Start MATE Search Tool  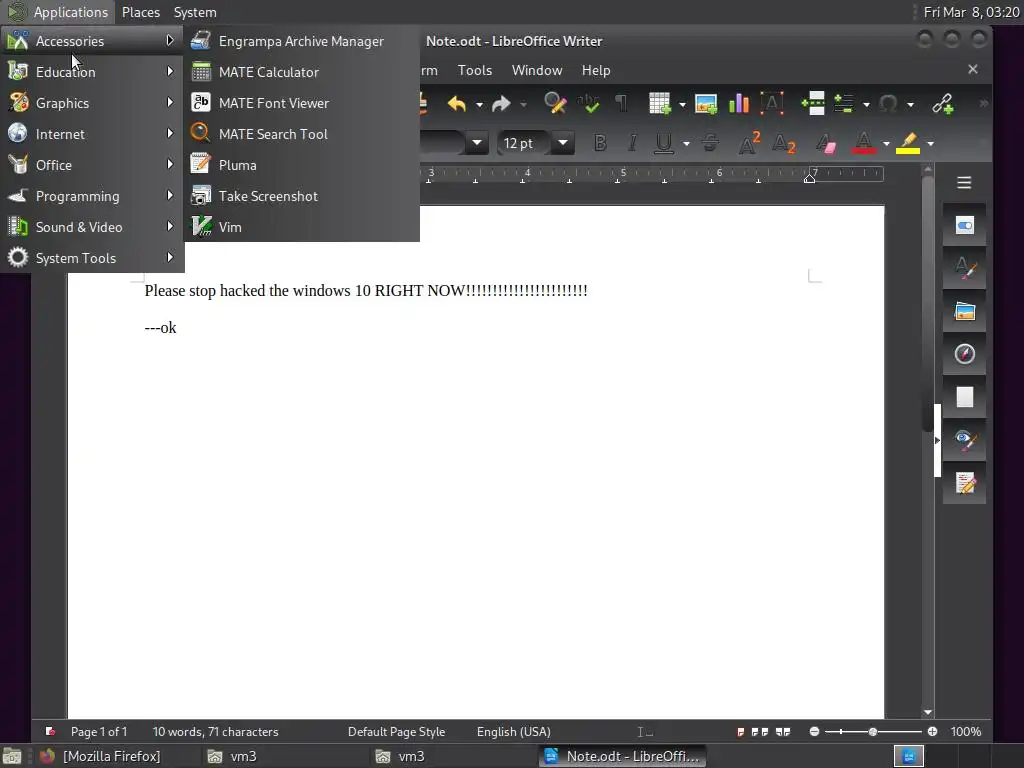301,134
